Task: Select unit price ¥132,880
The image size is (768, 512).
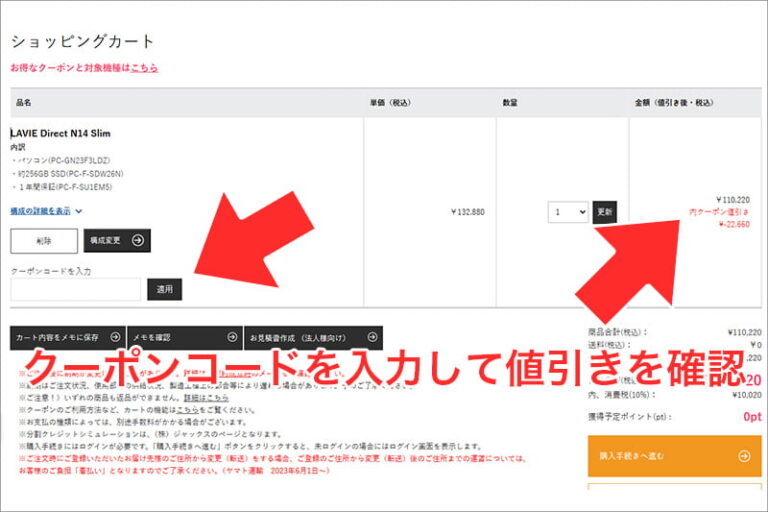Action: pyautogui.click(x=467, y=212)
